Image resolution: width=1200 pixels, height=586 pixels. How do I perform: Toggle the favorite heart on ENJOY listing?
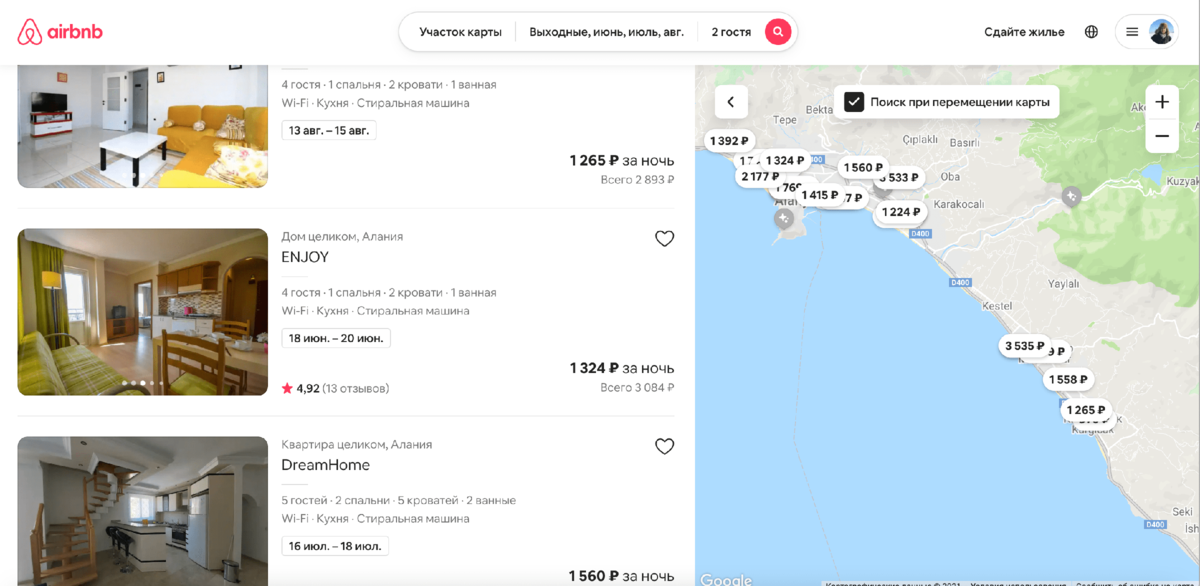[664, 238]
